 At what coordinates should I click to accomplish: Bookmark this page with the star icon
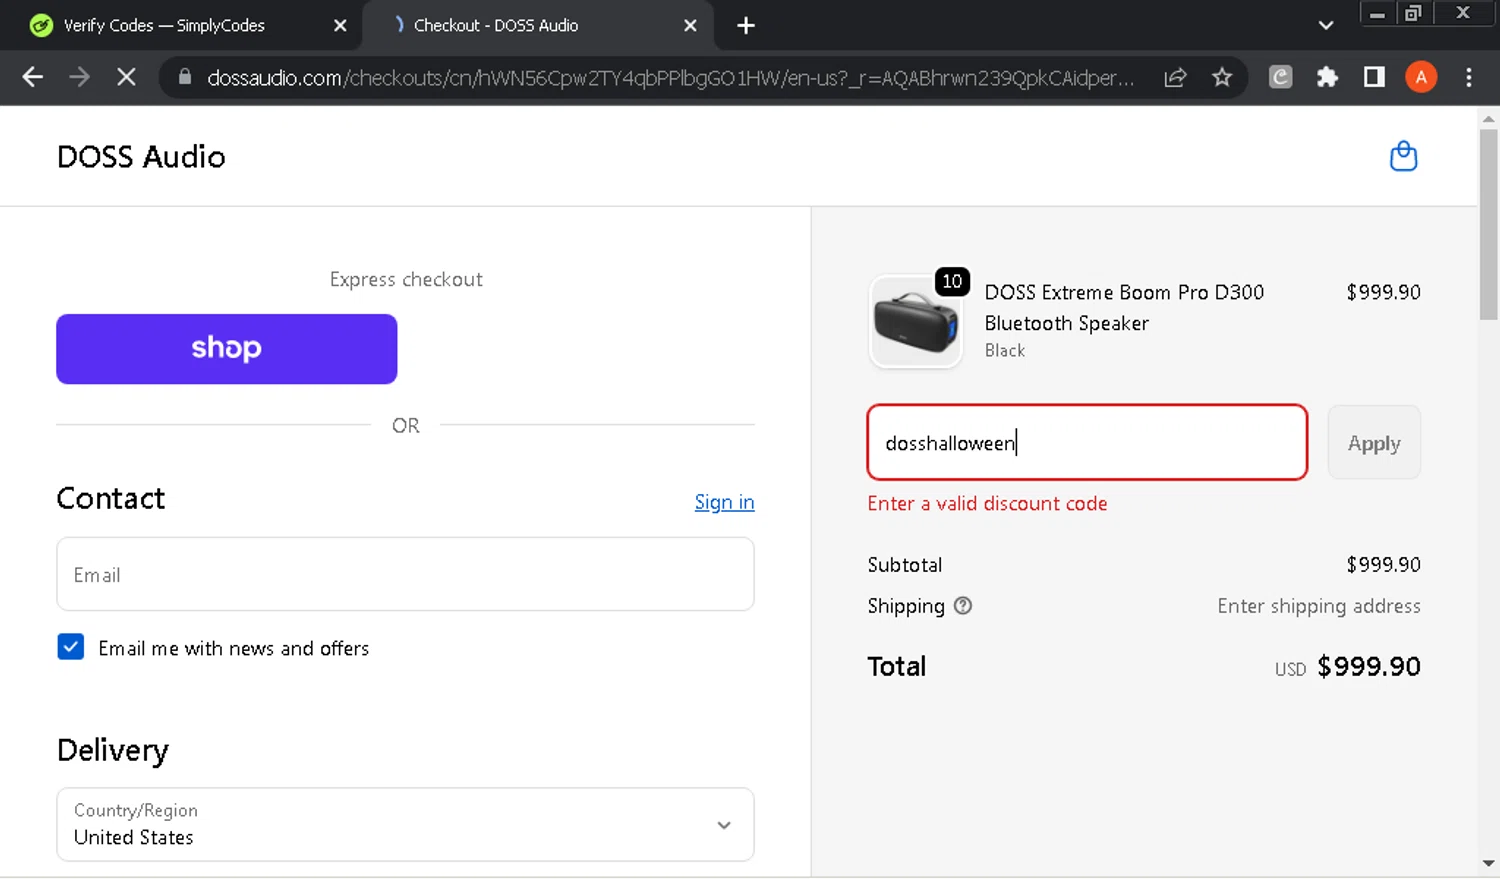click(x=1222, y=77)
